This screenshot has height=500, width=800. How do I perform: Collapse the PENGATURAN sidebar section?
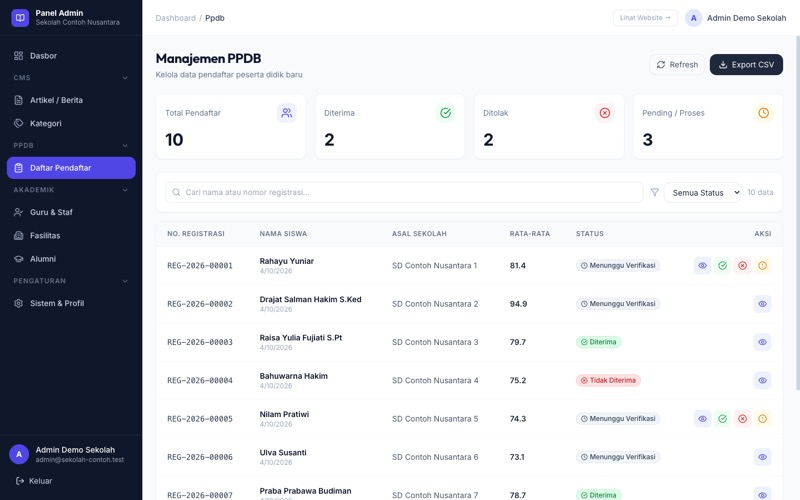point(125,281)
